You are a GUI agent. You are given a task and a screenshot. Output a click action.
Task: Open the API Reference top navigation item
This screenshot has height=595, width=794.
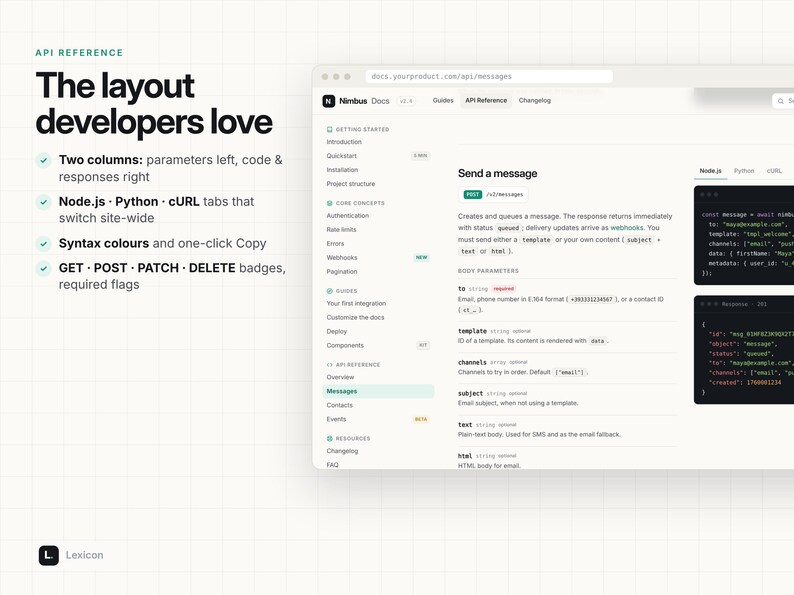[486, 100]
